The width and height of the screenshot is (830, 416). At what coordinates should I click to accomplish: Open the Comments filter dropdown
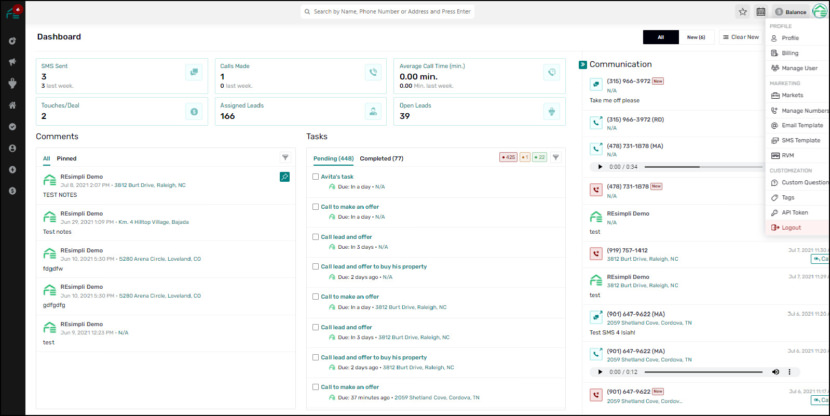[x=285, y=157]
